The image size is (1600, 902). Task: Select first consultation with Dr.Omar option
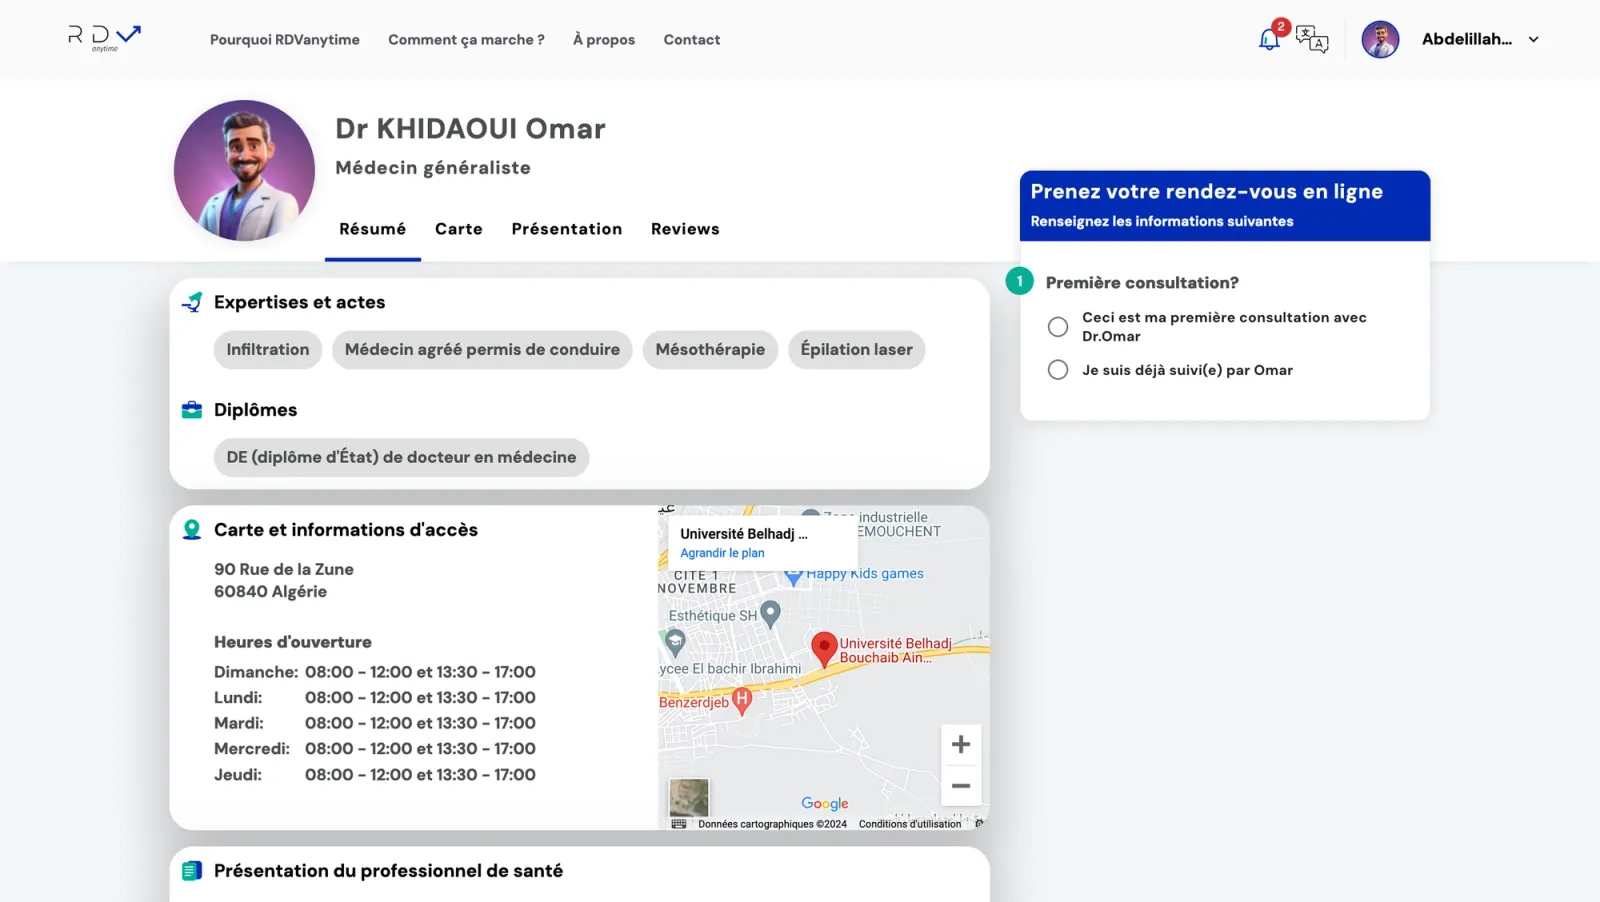tap(1058, 327)
